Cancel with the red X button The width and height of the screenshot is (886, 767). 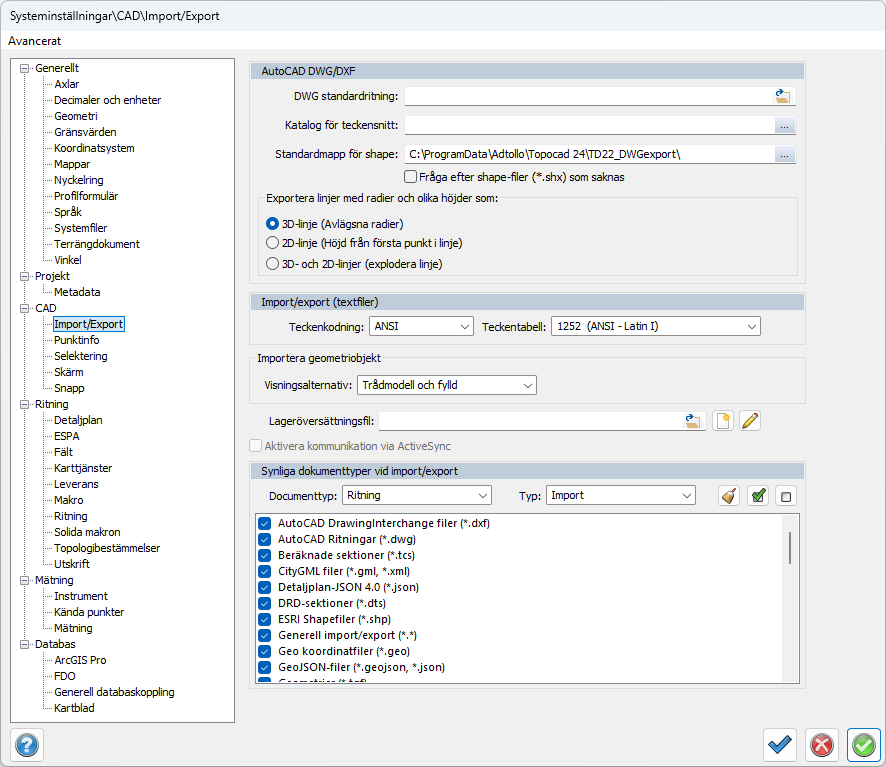point(821,744)
